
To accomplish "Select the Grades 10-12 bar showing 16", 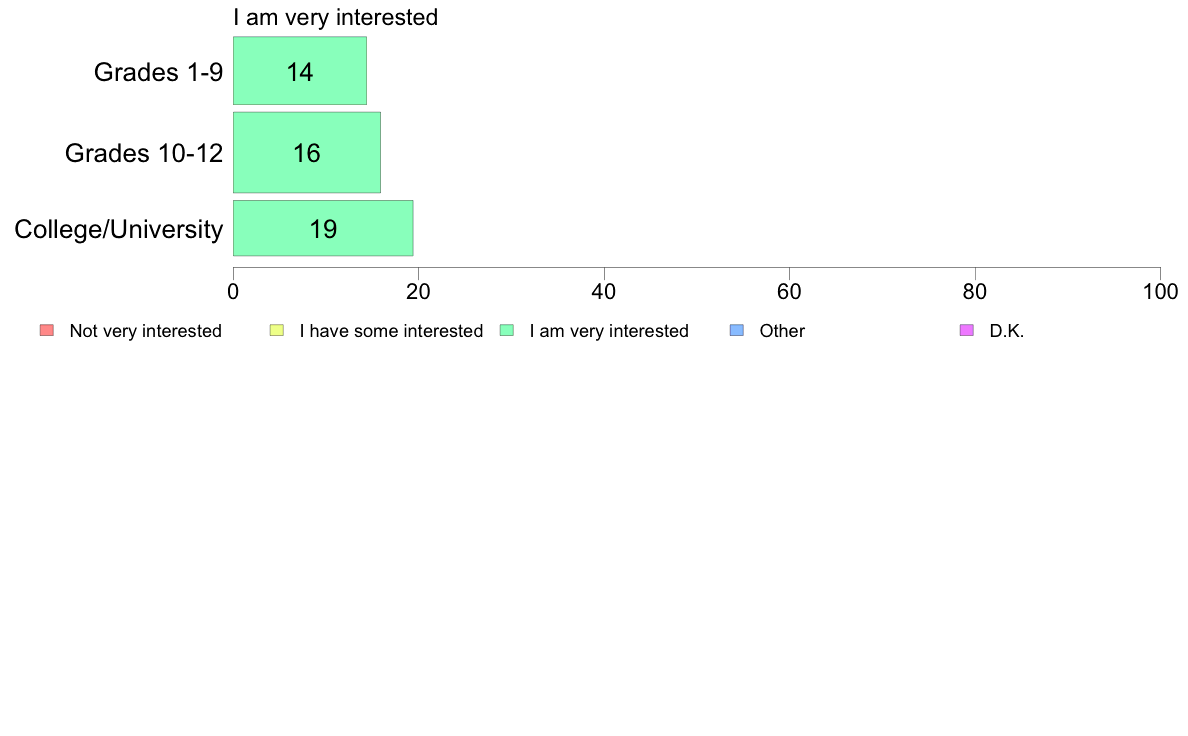I will click(x=307, y=152).
